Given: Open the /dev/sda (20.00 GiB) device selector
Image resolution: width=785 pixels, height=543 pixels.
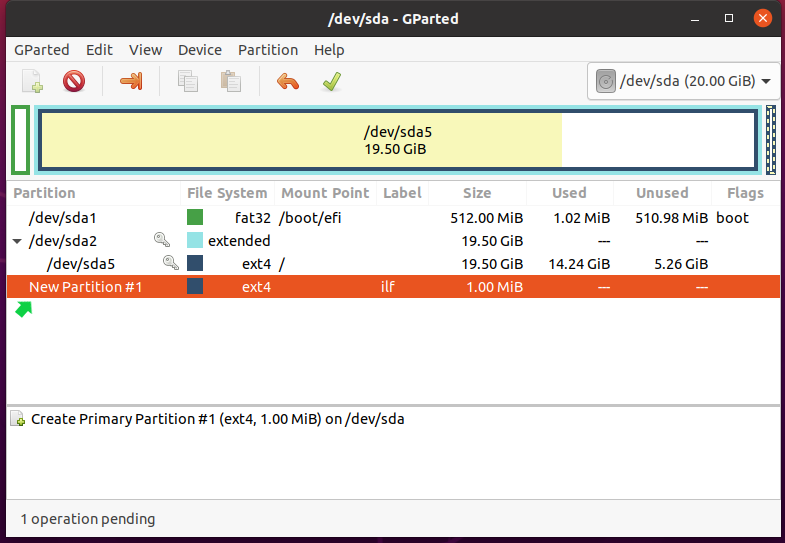Looking at the screenshot, I should tap(683, 81).
